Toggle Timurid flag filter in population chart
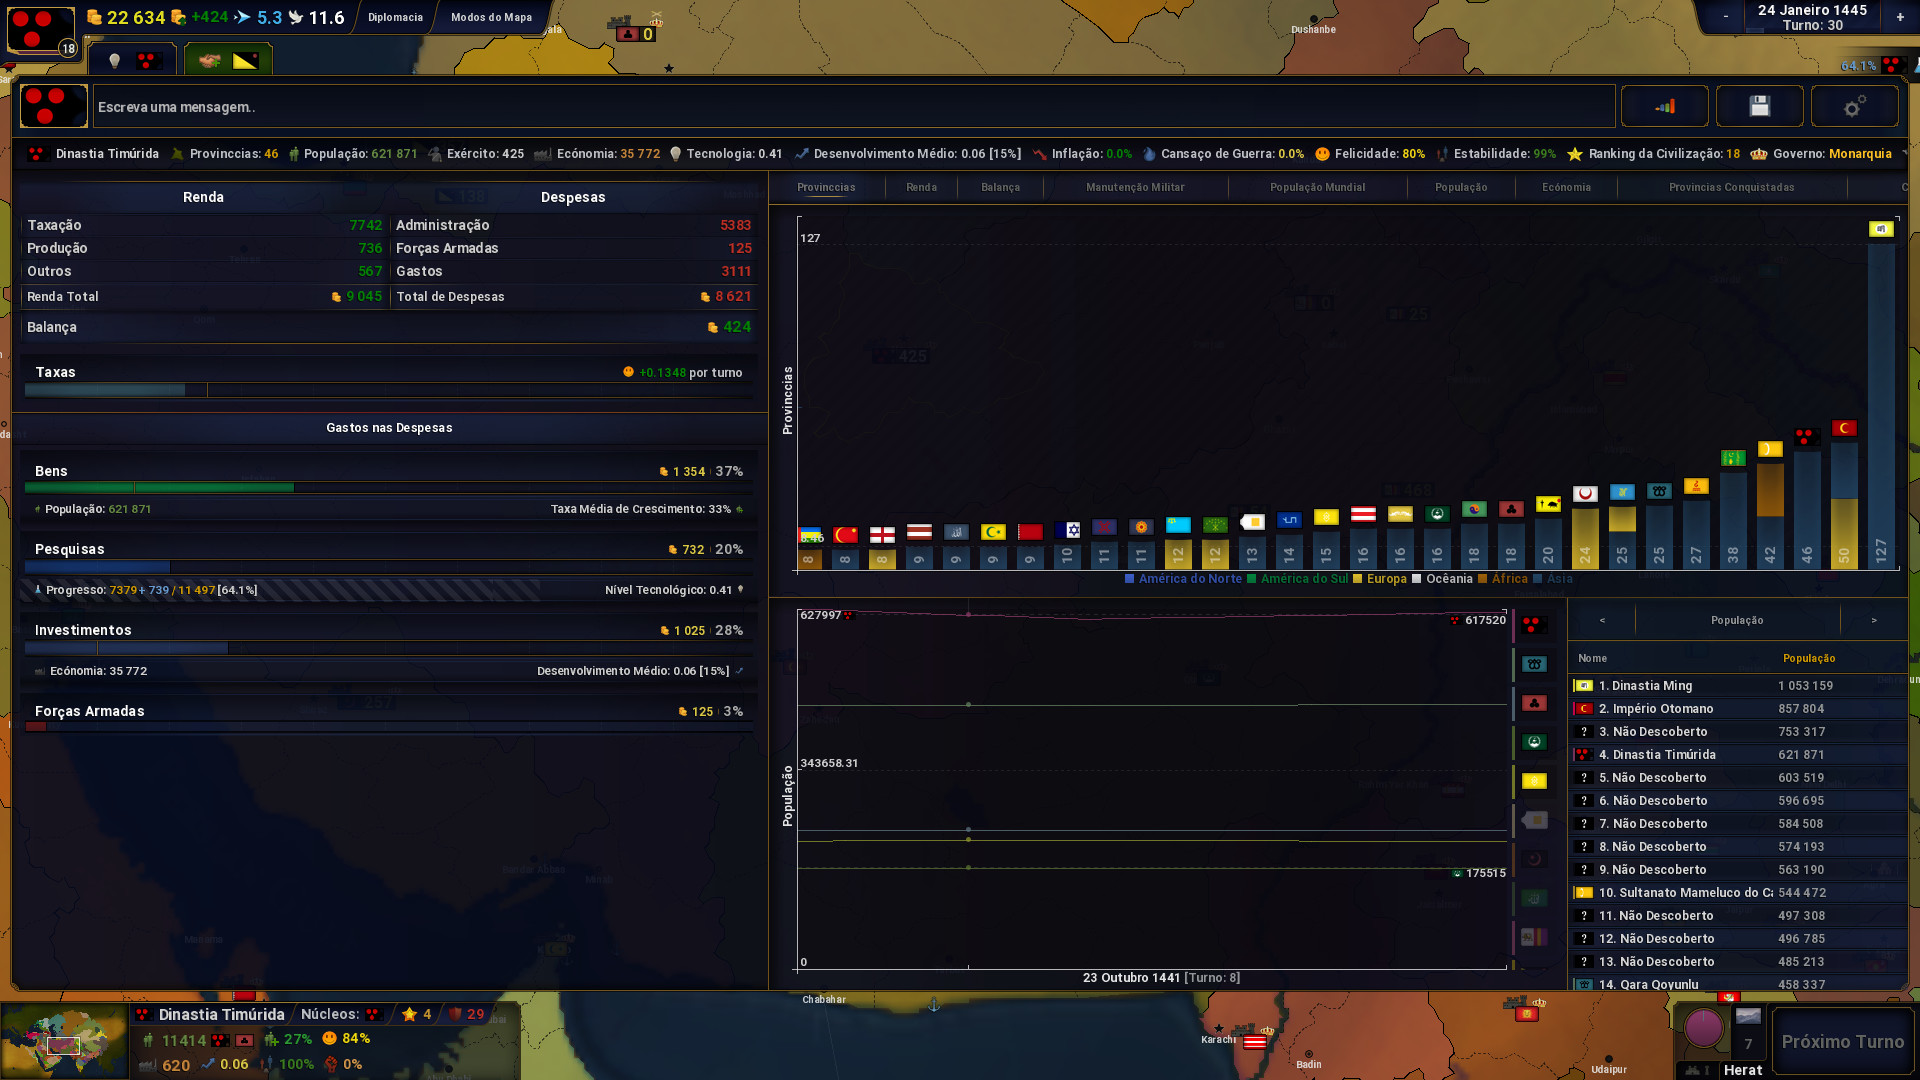 tap(1533, 625)
